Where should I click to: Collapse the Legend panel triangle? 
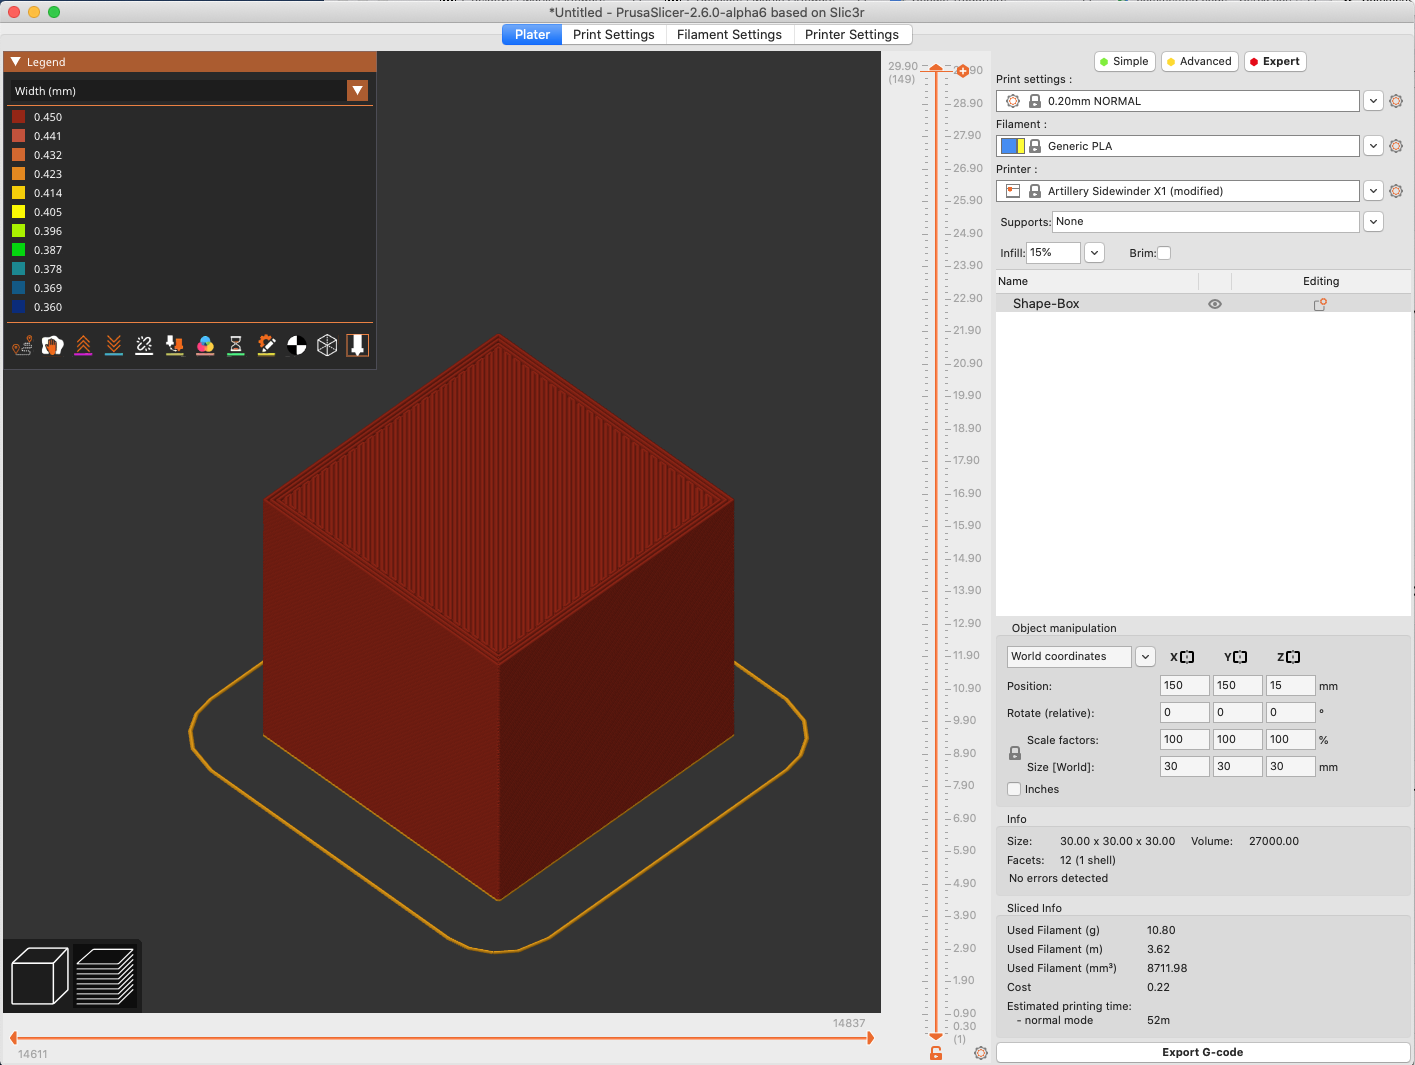tap(16, 62)
